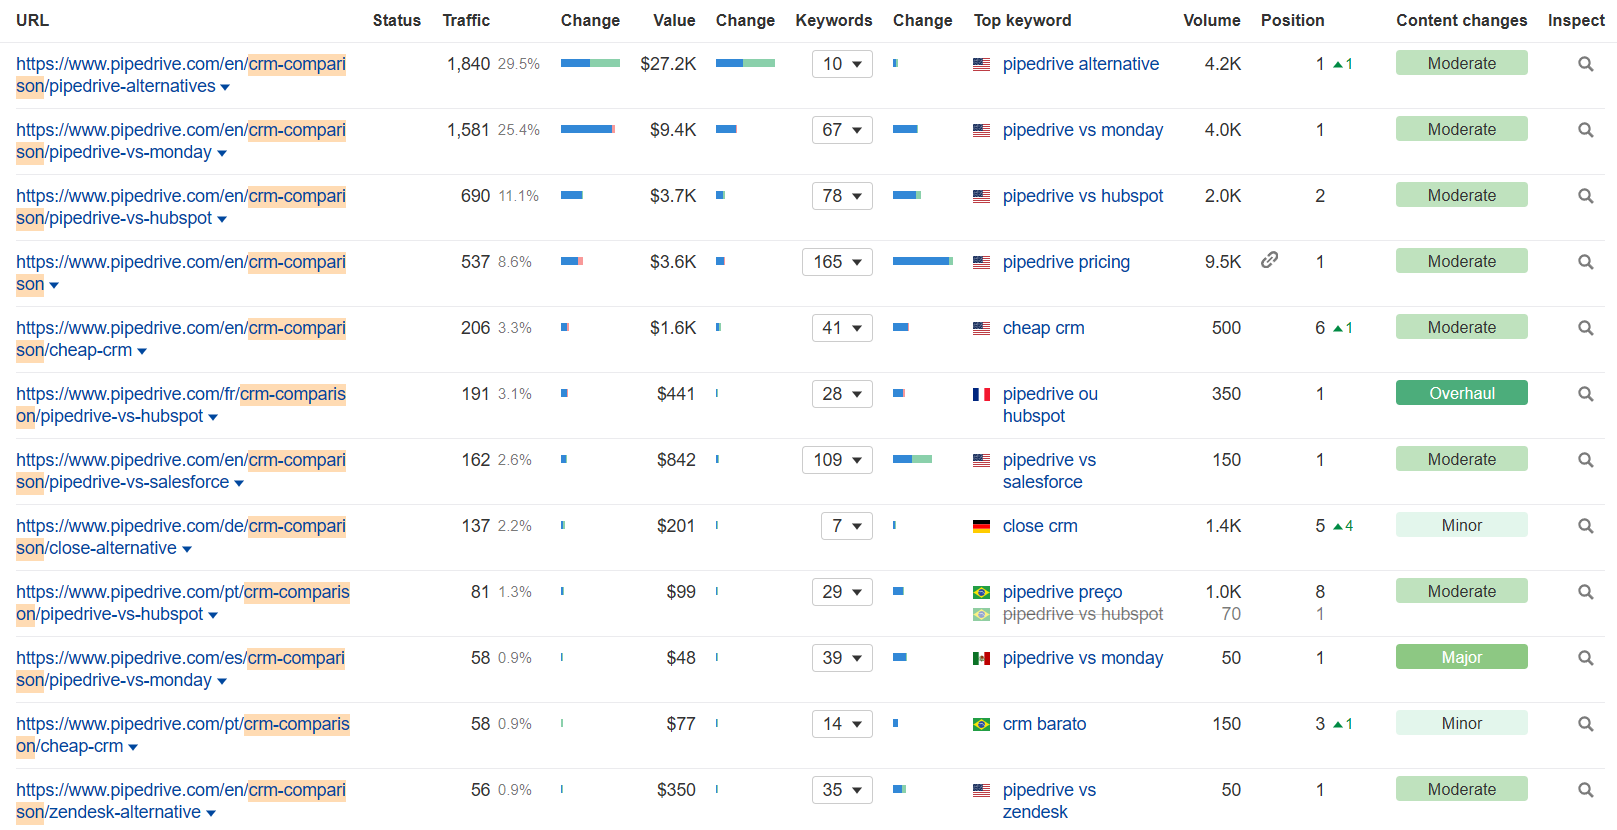Click the German flag beside close crm
The image size is (1617, 830).
[x=982, y=527]
